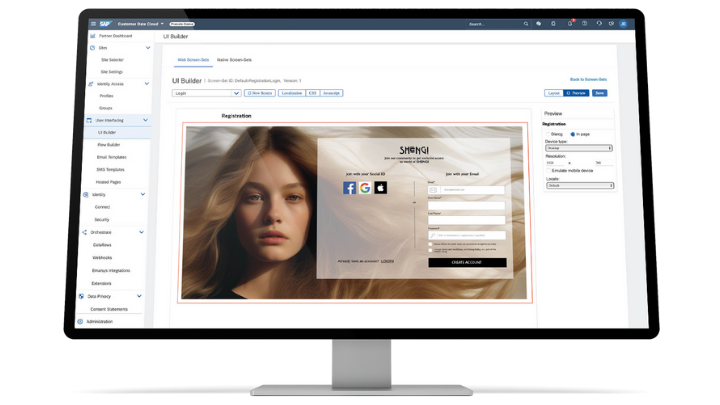720x405 pixels.
Task: Collapse the Identity Access section chevron
Action: [x=147, y=84]
